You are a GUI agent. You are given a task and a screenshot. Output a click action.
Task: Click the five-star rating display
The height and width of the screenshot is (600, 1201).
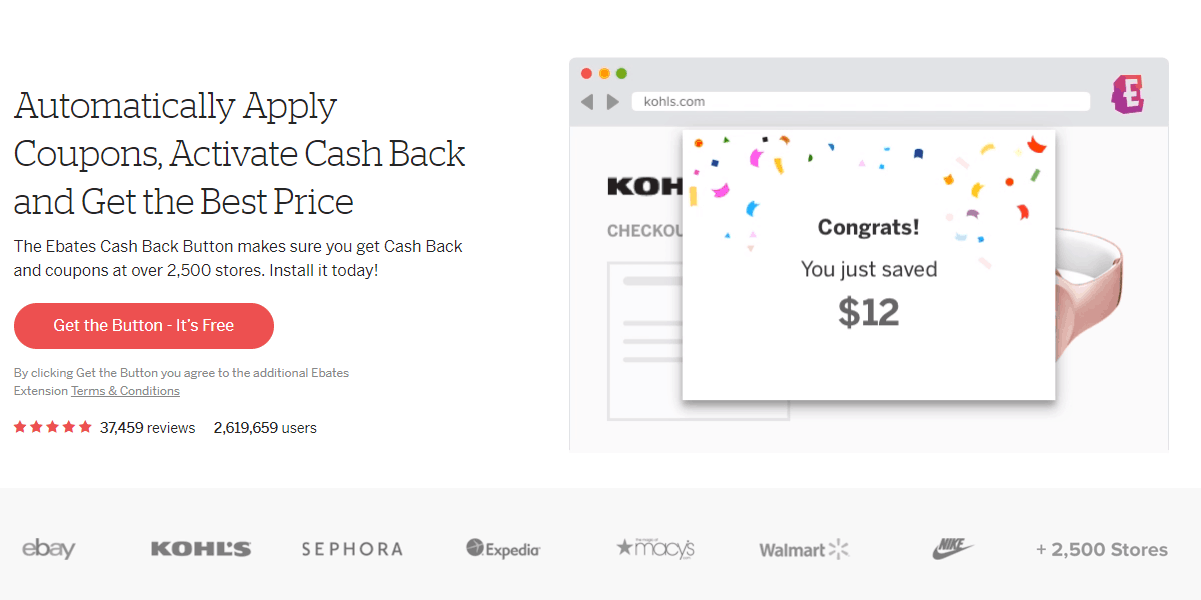pos(52,426)
